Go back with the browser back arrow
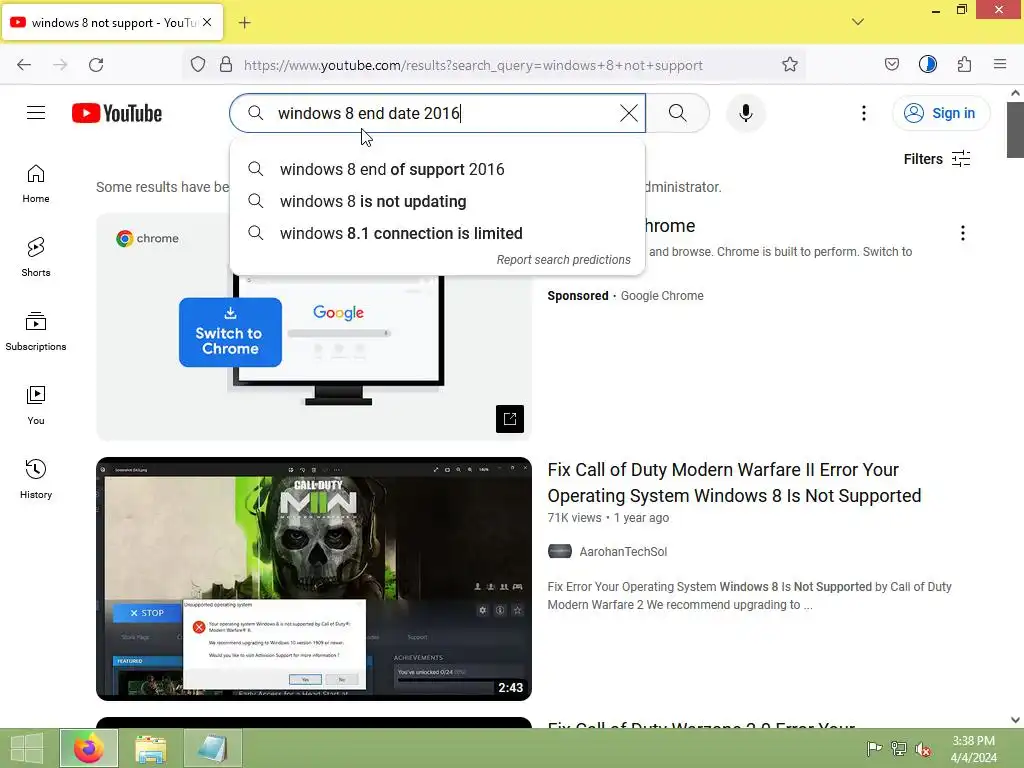The height and width of the screenshot is (768, 1024). pyautogui.click(x=24, y=65)
